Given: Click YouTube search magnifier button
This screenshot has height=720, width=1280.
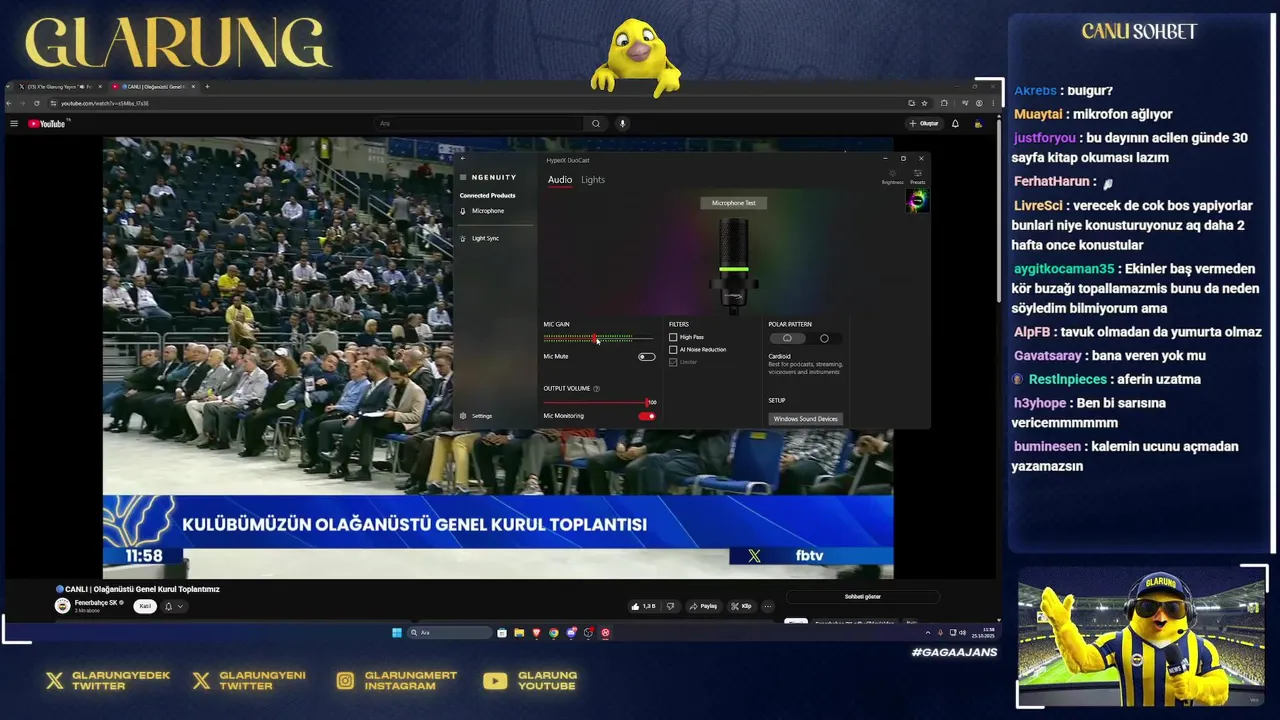Looking at the screenshot, I should [596, 124].
